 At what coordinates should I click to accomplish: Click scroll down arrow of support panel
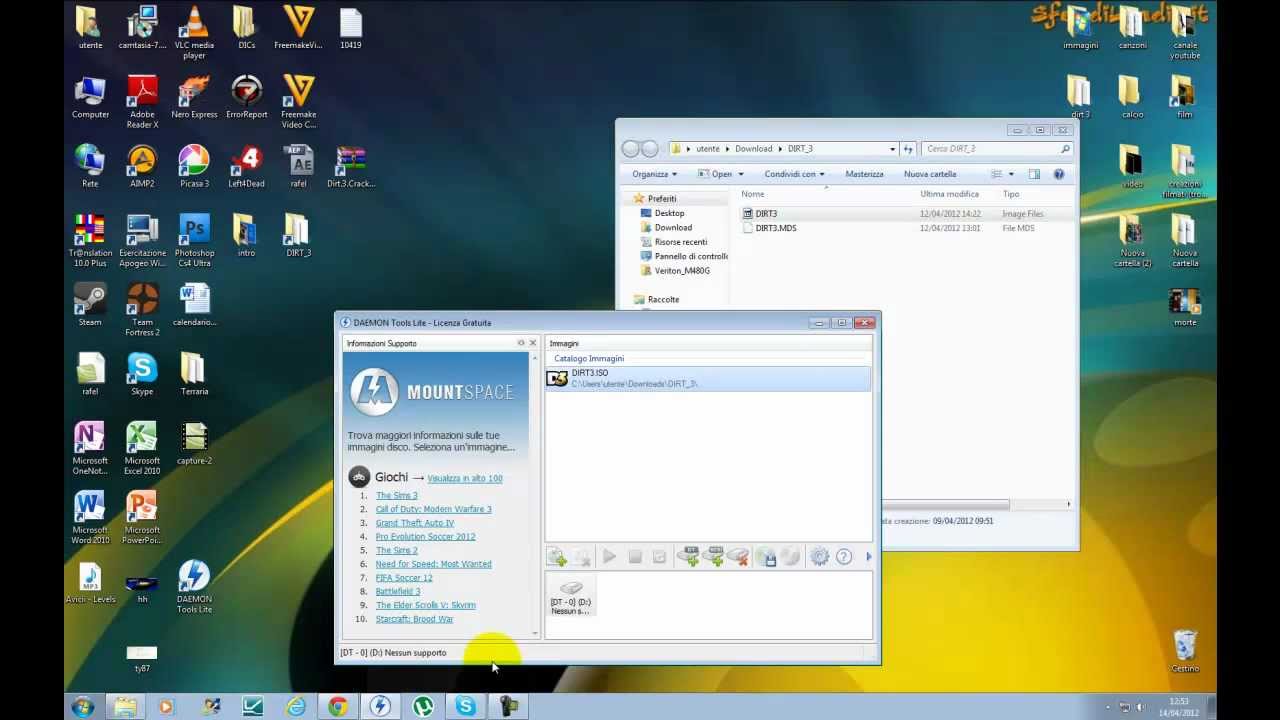[535, 632]
